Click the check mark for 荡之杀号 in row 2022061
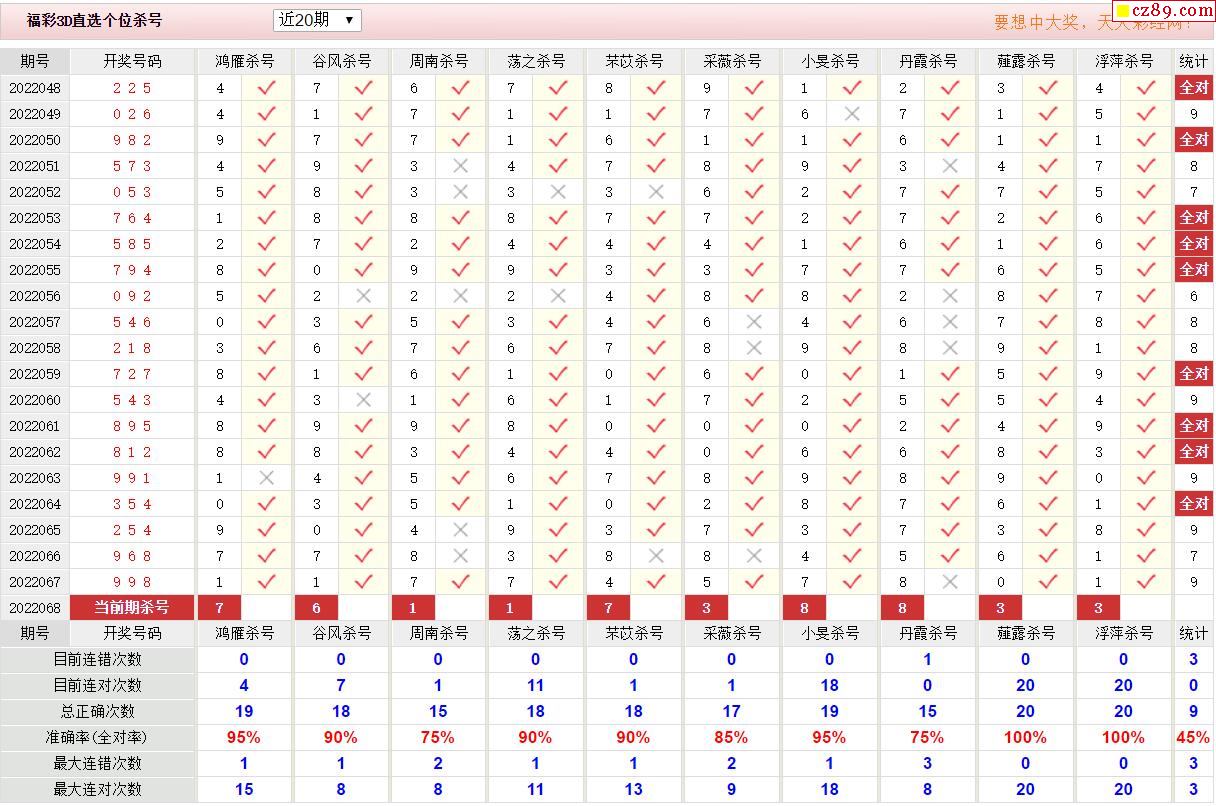This screenshot has width=1216, height=806. [558, 426]
